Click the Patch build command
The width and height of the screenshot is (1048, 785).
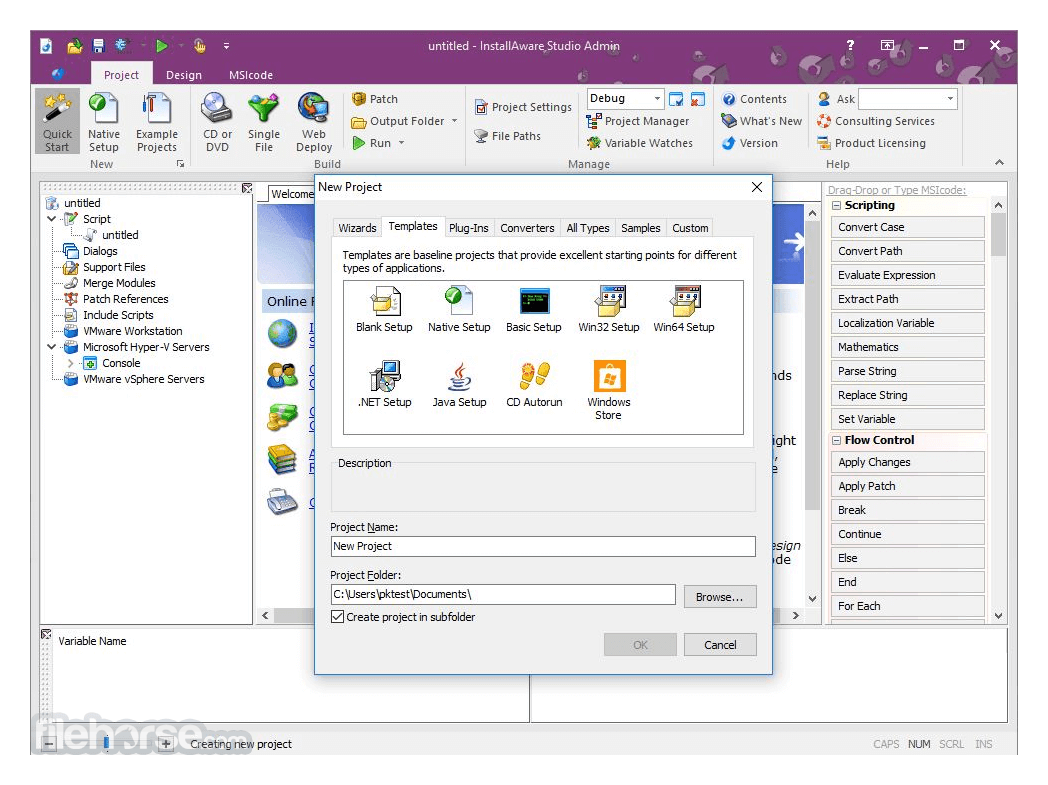click(375, 99)
